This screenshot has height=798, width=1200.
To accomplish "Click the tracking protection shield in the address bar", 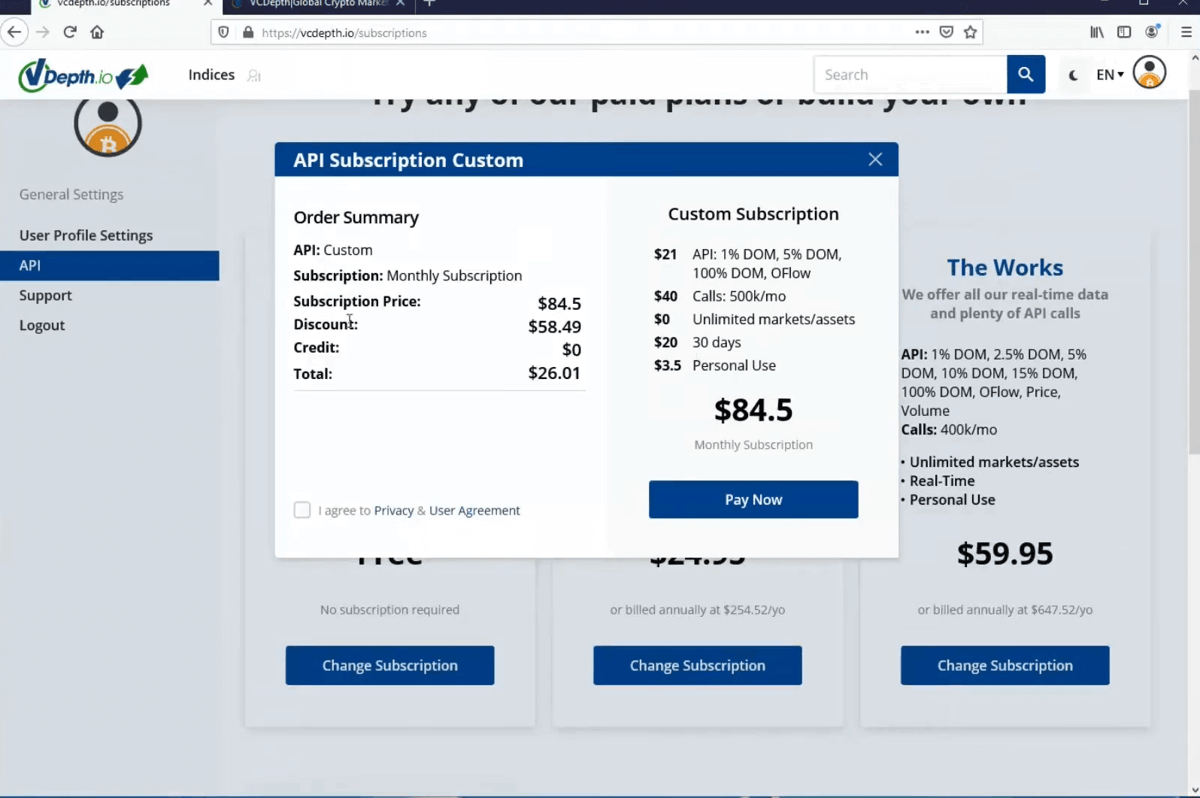I will click(x=222, y=31).
